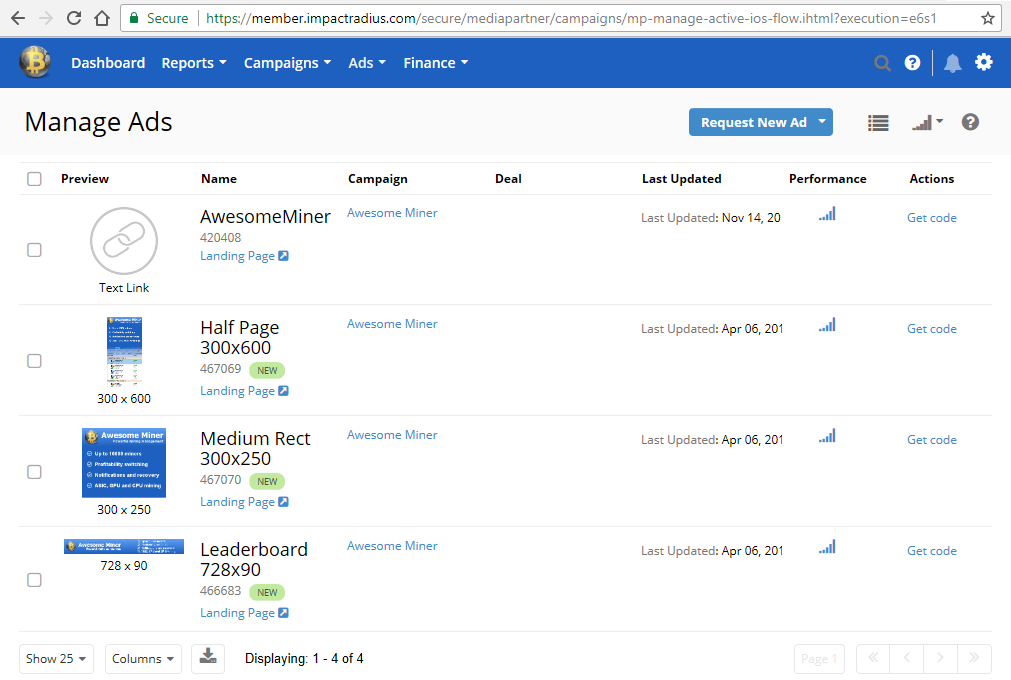Open the Ads dropdown menu
Viewport: 1011px width, 680px height.
click(367, 63)
